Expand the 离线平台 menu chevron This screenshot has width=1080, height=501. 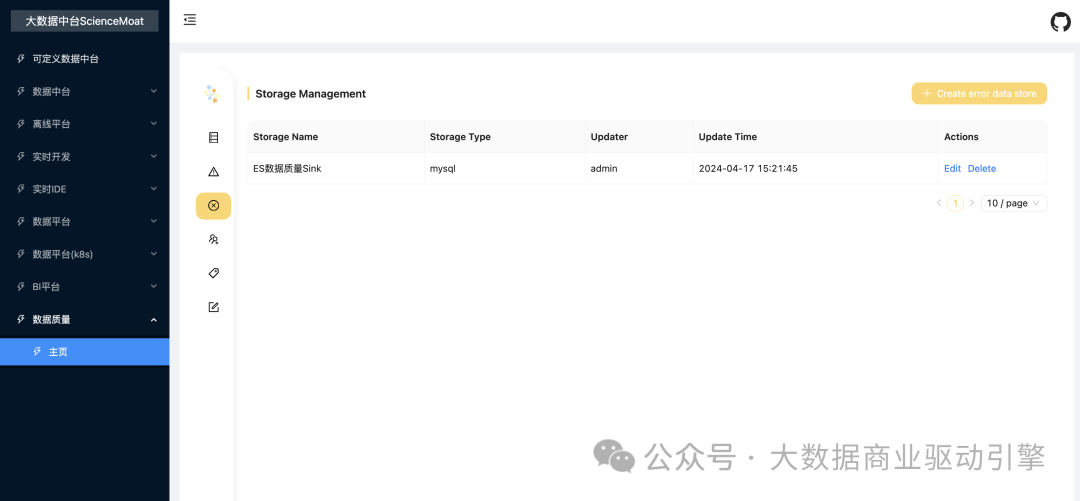pyautogui.click(x=154, y=123)
